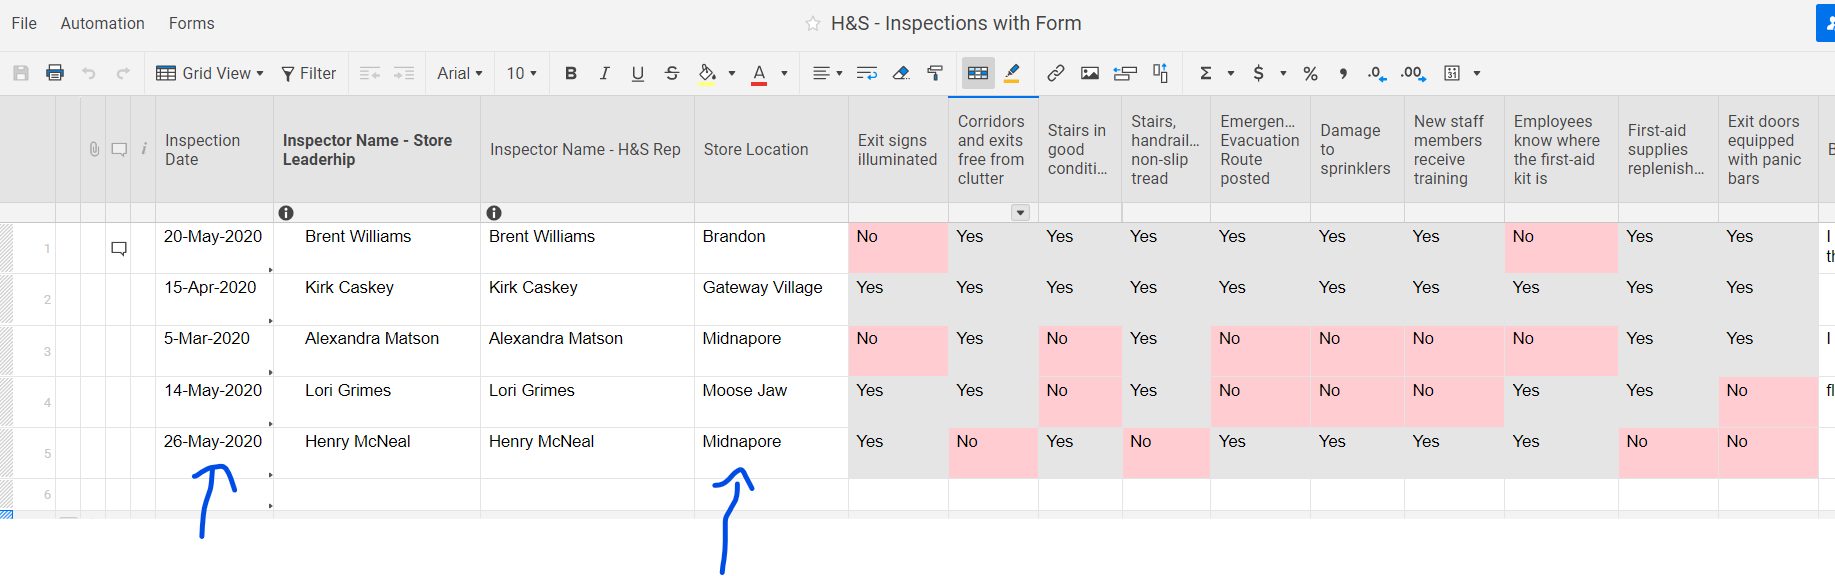Click the pink Exit signs illuminated cell for Brent Williams

click(x=898, y=248)
